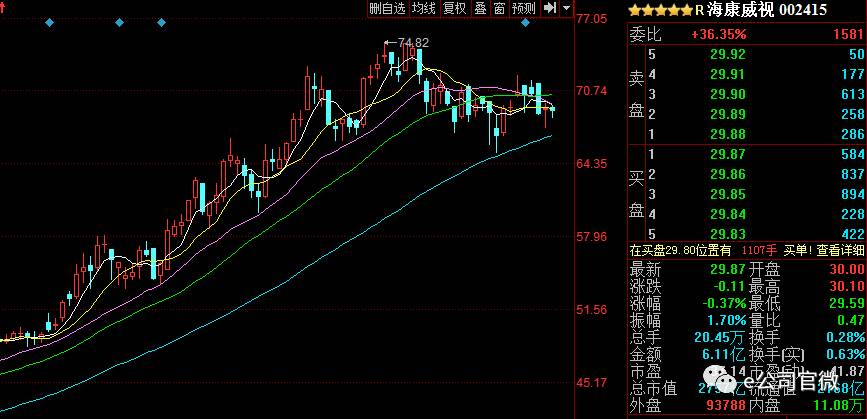Image resolution: width=867 pixels, height=419 pixels.
Task: Click the 删自选 toolbar button
Action: (x=388, y=8)
